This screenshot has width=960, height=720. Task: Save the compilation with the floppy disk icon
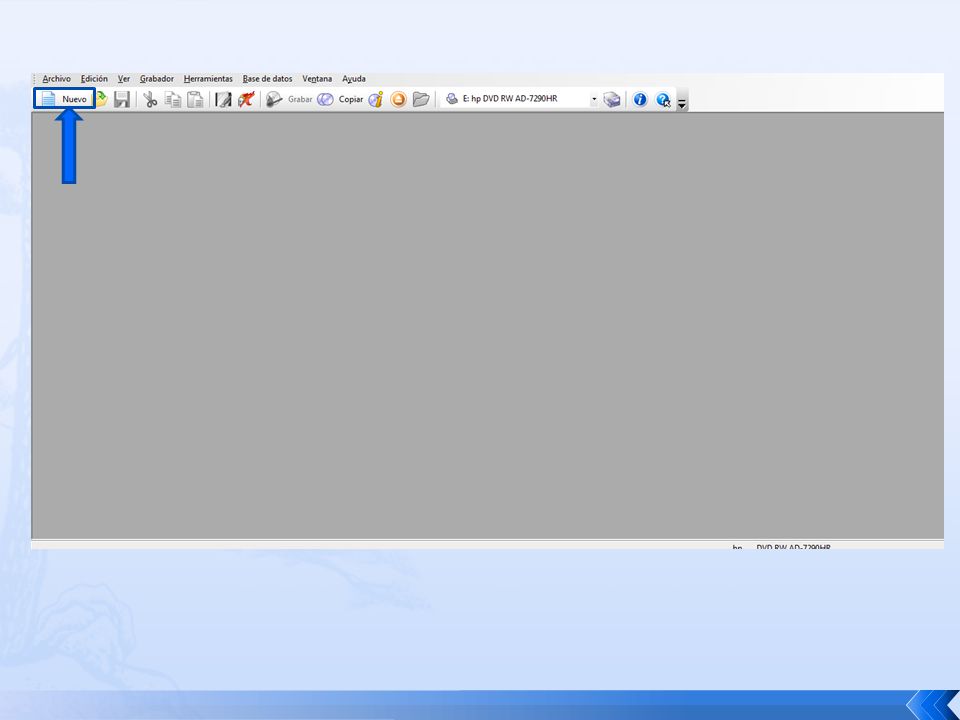(122, 99)
